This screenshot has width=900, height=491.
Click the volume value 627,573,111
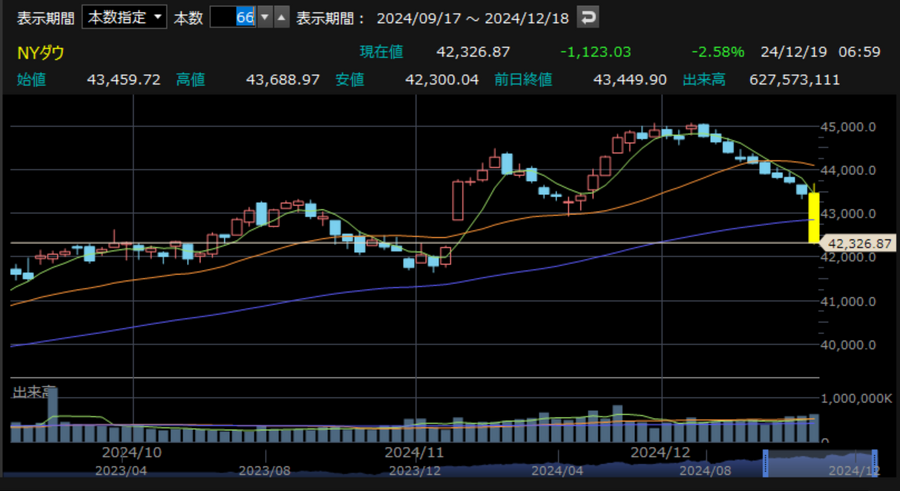click(x=794, y=79)
